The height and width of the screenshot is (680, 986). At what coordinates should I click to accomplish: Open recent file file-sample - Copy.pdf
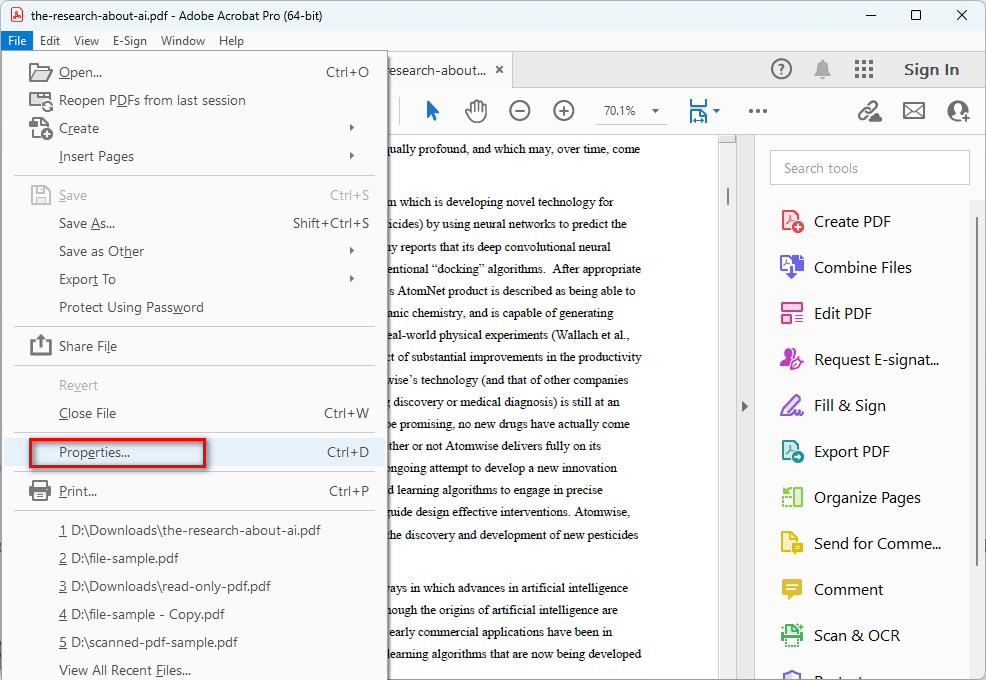195,614
